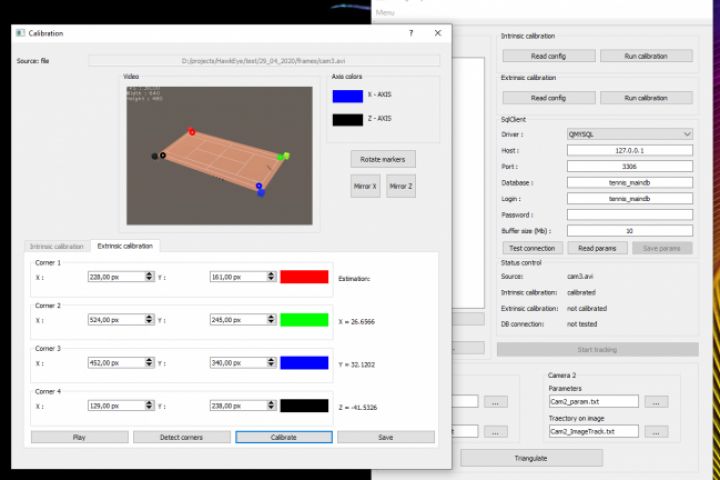Image resolution: width=720 pixels, height=480 pixels.
Task: Click the Corner 4 Y value field
Action: [x=238, y=406]
